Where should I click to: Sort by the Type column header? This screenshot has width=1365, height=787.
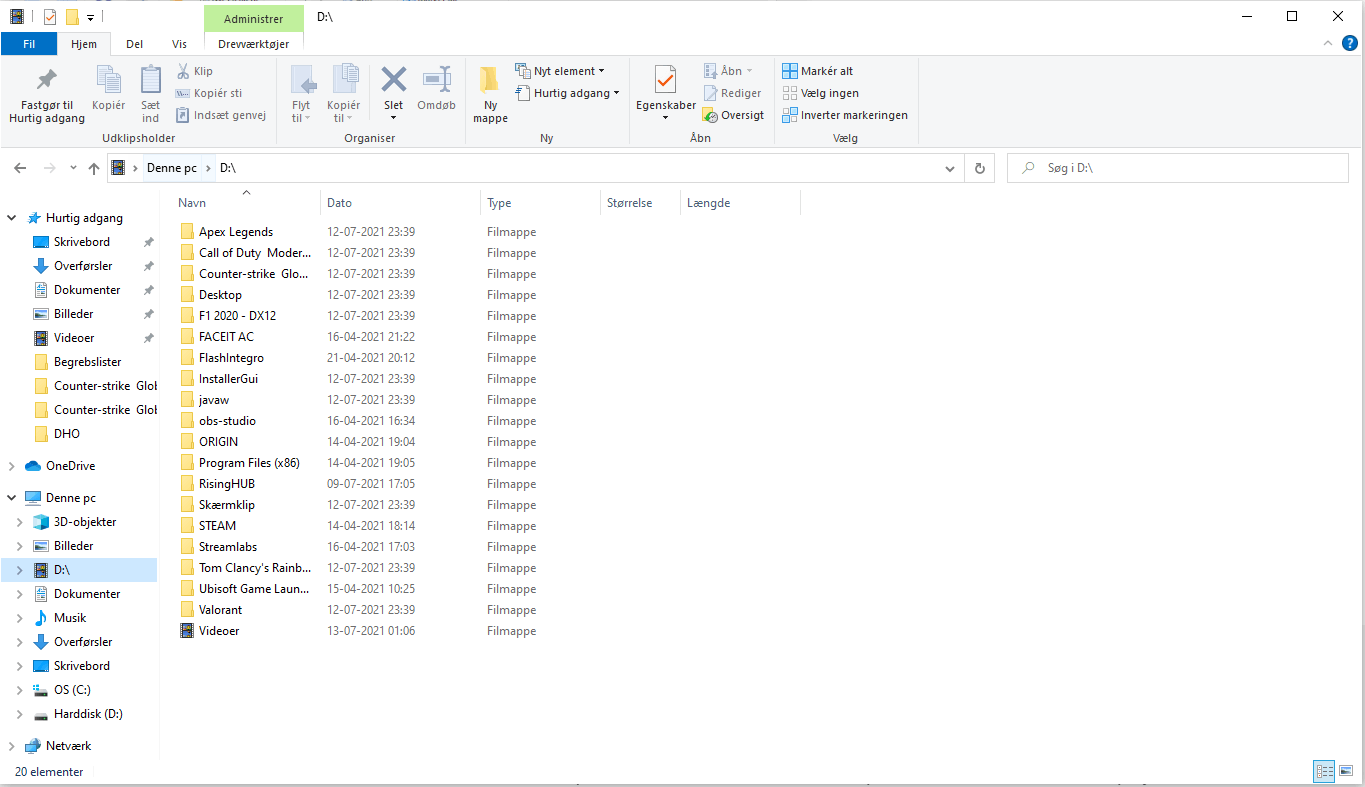coord(541,203)
